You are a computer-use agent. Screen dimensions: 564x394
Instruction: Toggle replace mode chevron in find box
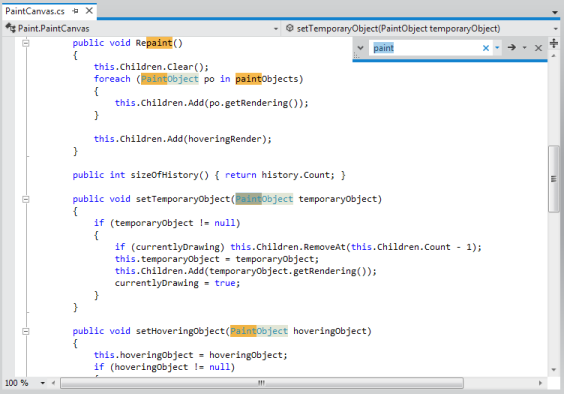click(x=360, y=47)
